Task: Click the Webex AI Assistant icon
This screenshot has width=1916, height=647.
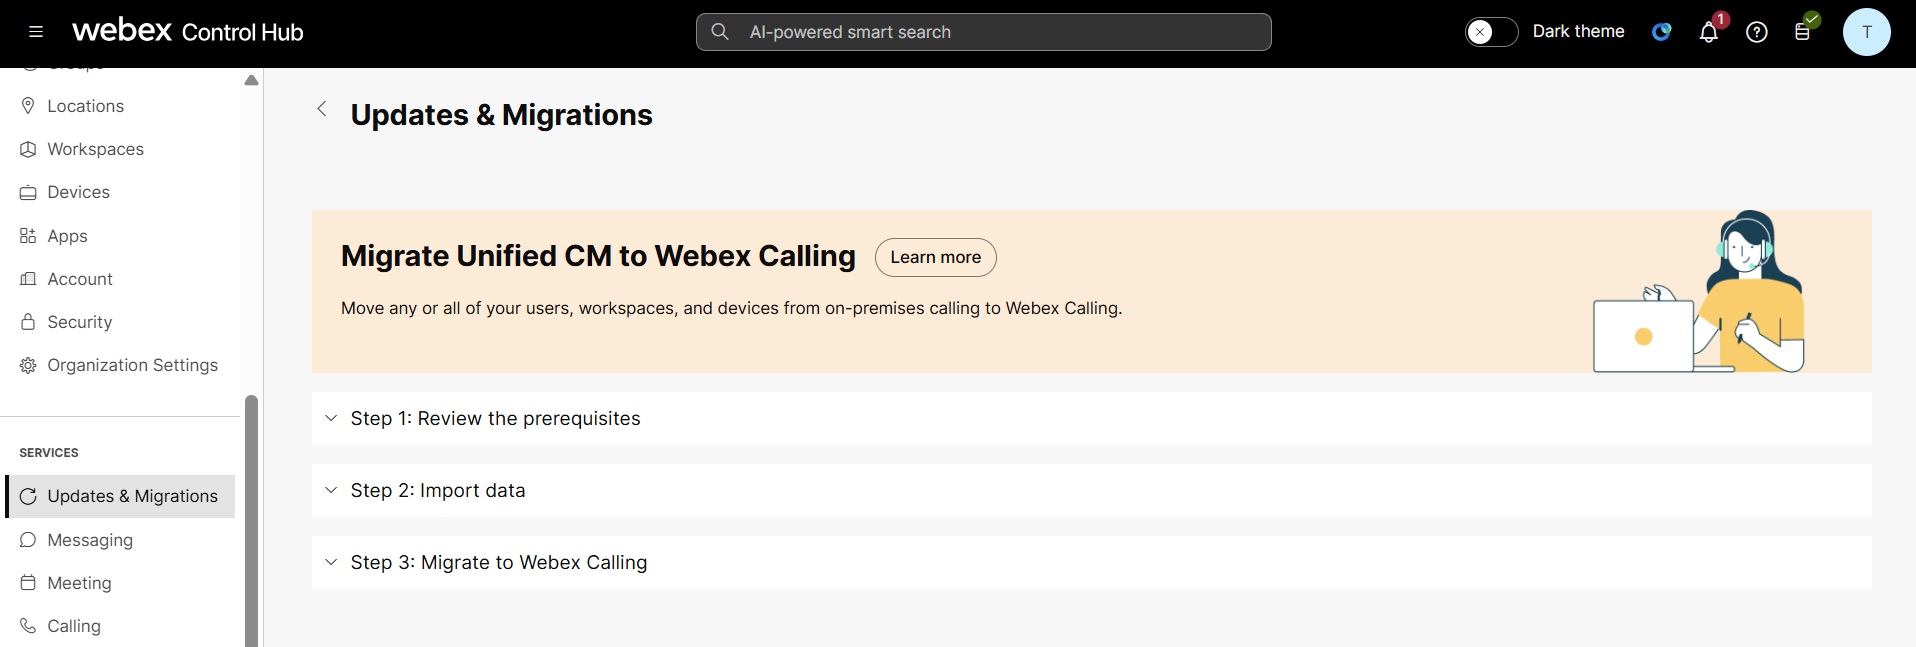Action: [1662, 32]
